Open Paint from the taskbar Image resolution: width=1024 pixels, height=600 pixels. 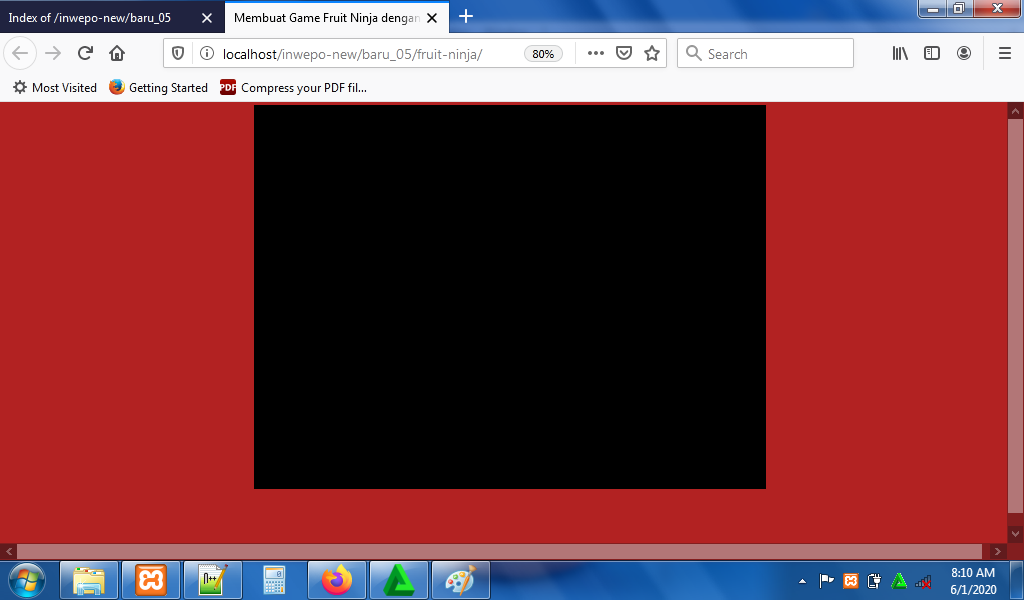point(460,580)
